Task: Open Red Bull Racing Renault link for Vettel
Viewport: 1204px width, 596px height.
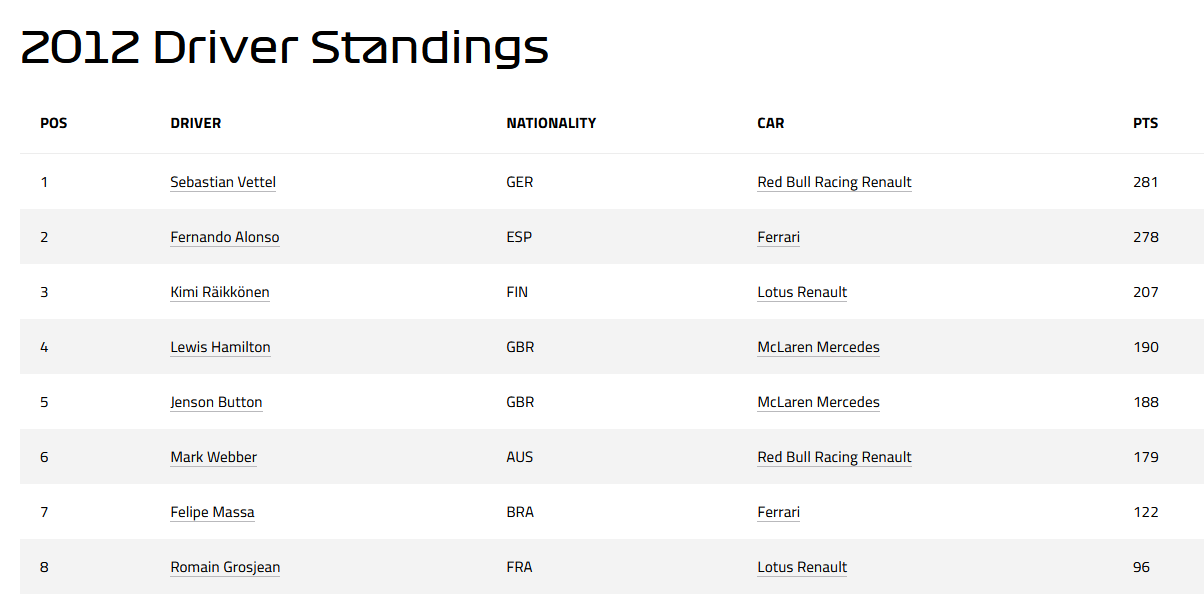Action: pyautogui.click(x=835, y=182)
